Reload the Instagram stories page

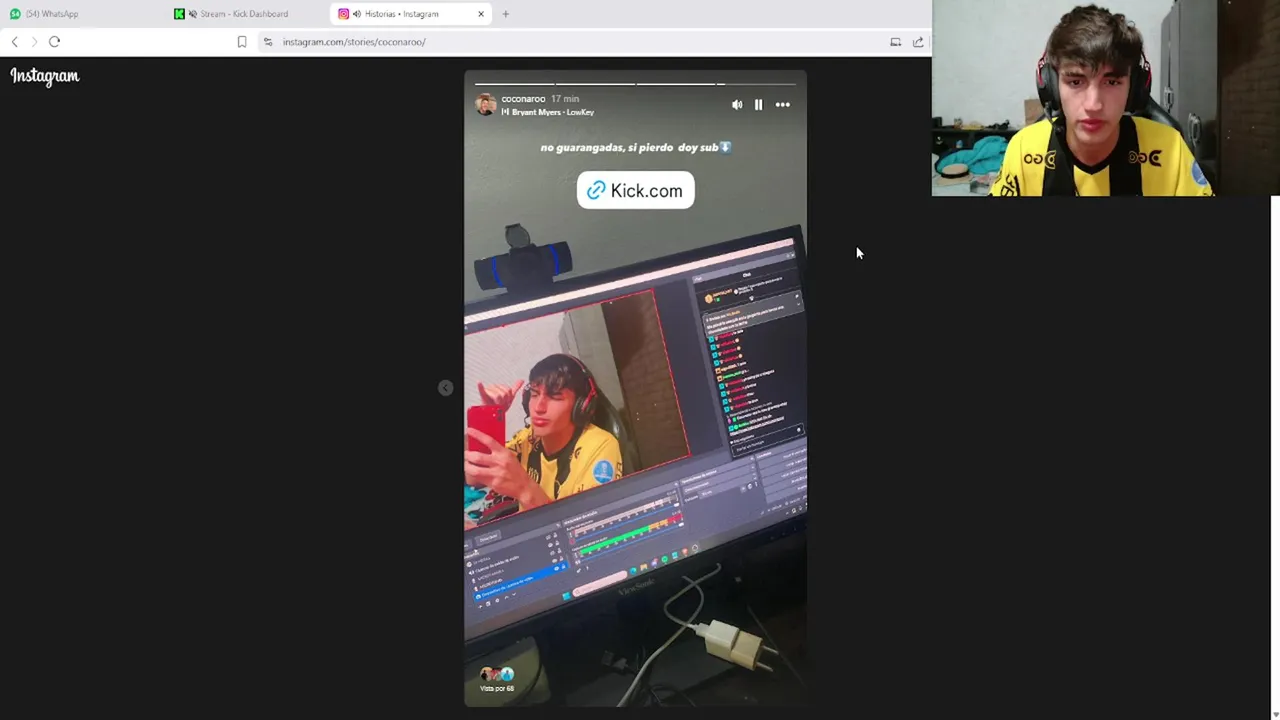[x=55, y=42]
